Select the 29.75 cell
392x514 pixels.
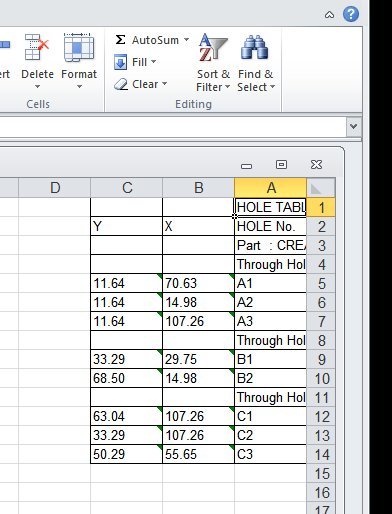pyautogui.click(x=198, y=359)
